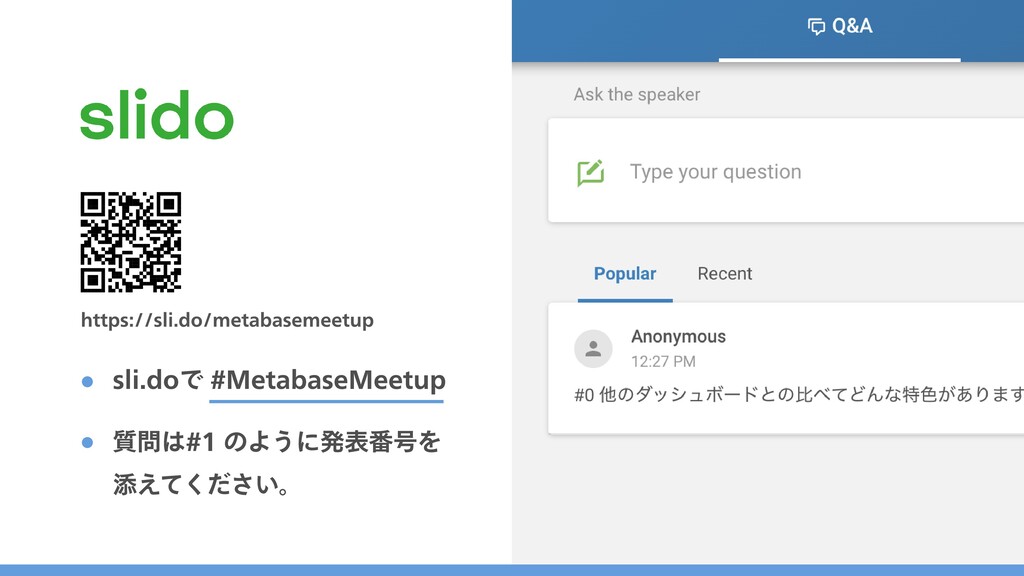Click the Anonymous user avatar icon

[593, 349]
